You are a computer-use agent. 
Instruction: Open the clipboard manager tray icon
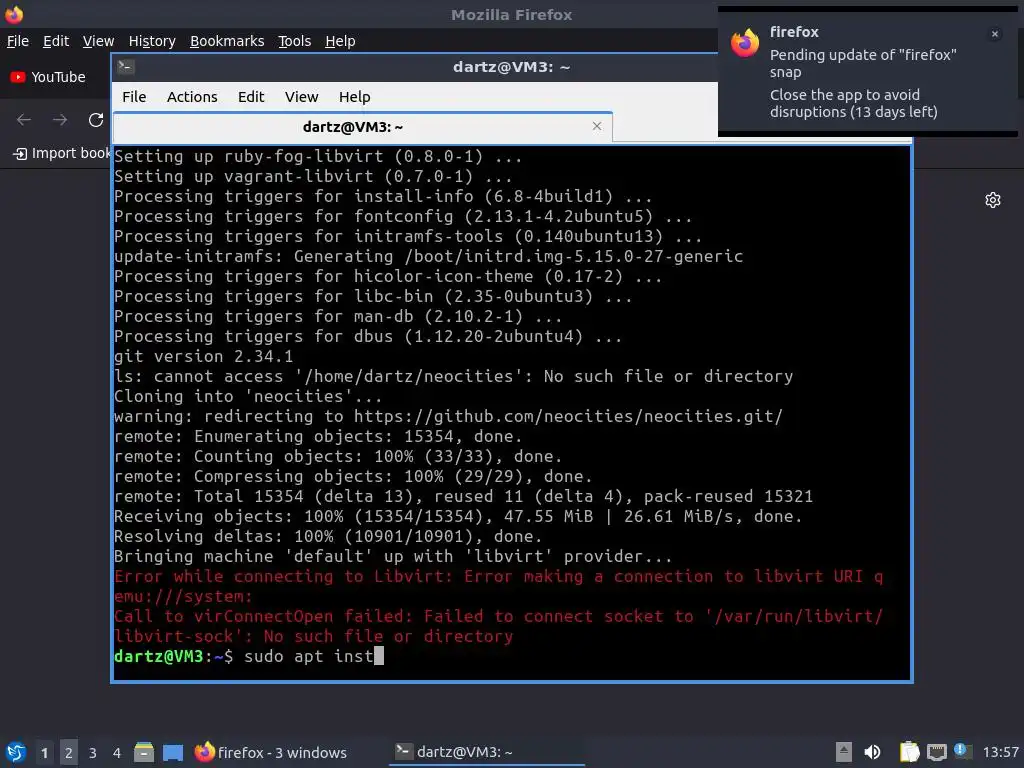point(908,752)
